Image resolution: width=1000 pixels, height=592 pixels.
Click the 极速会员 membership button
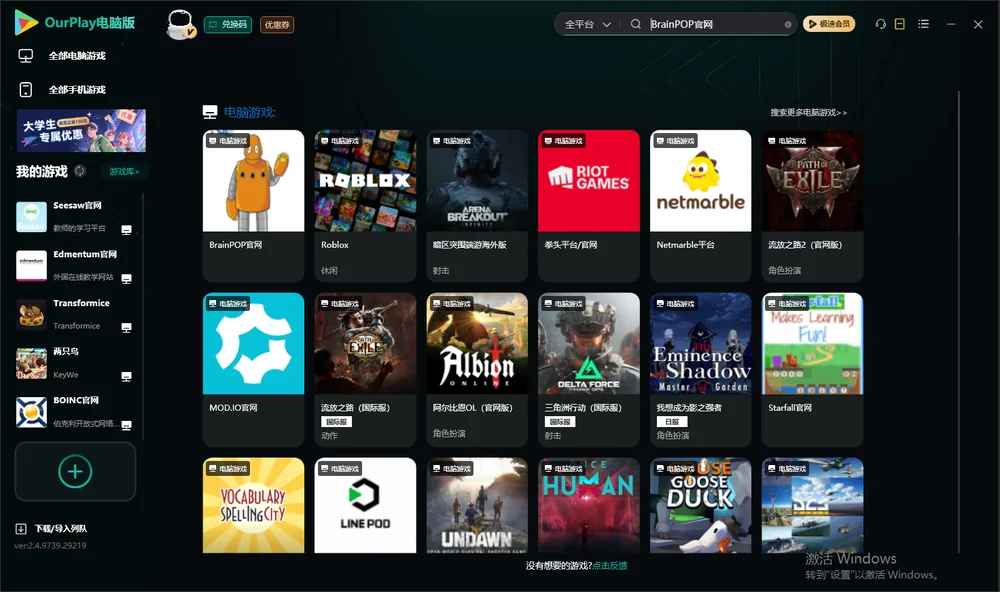(x=829, y=24)
